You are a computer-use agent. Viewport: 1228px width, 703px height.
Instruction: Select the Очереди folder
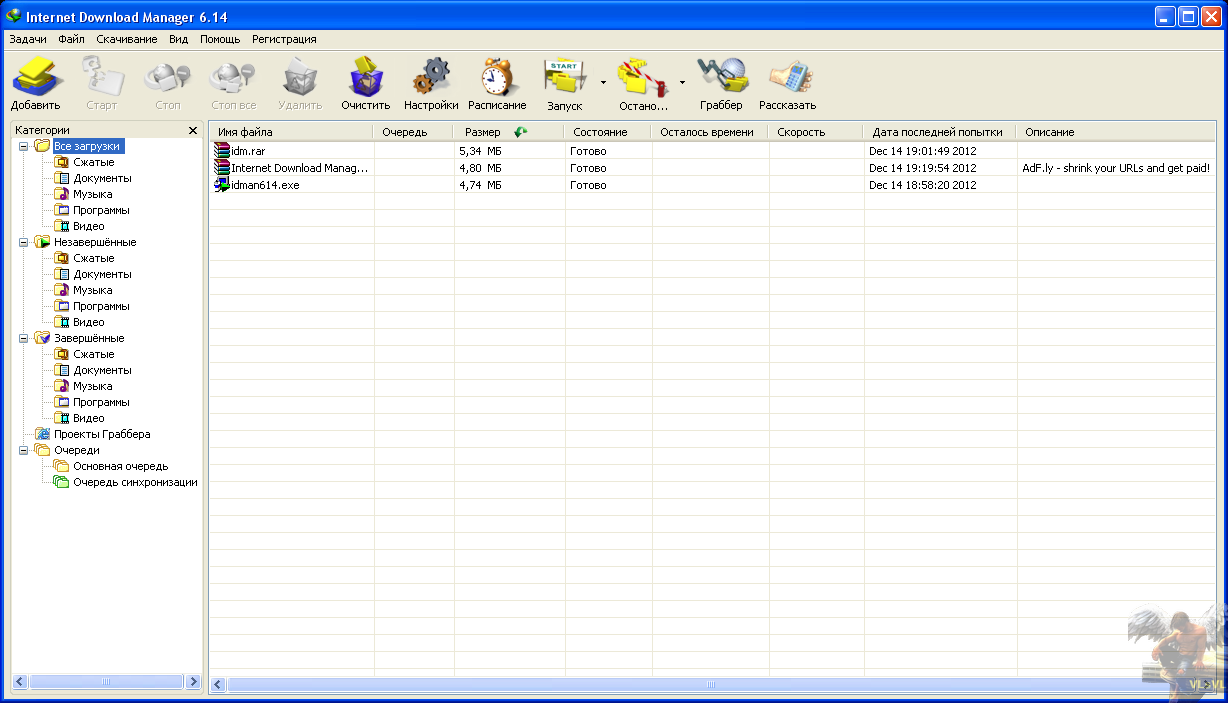point(76,450)
